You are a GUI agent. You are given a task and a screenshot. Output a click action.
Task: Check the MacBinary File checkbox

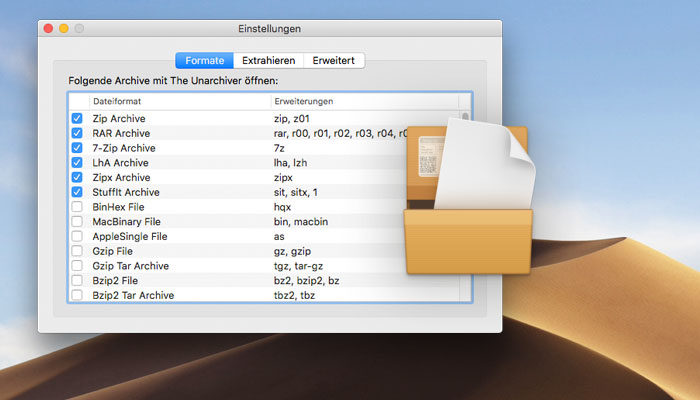[x=77, y=221]
